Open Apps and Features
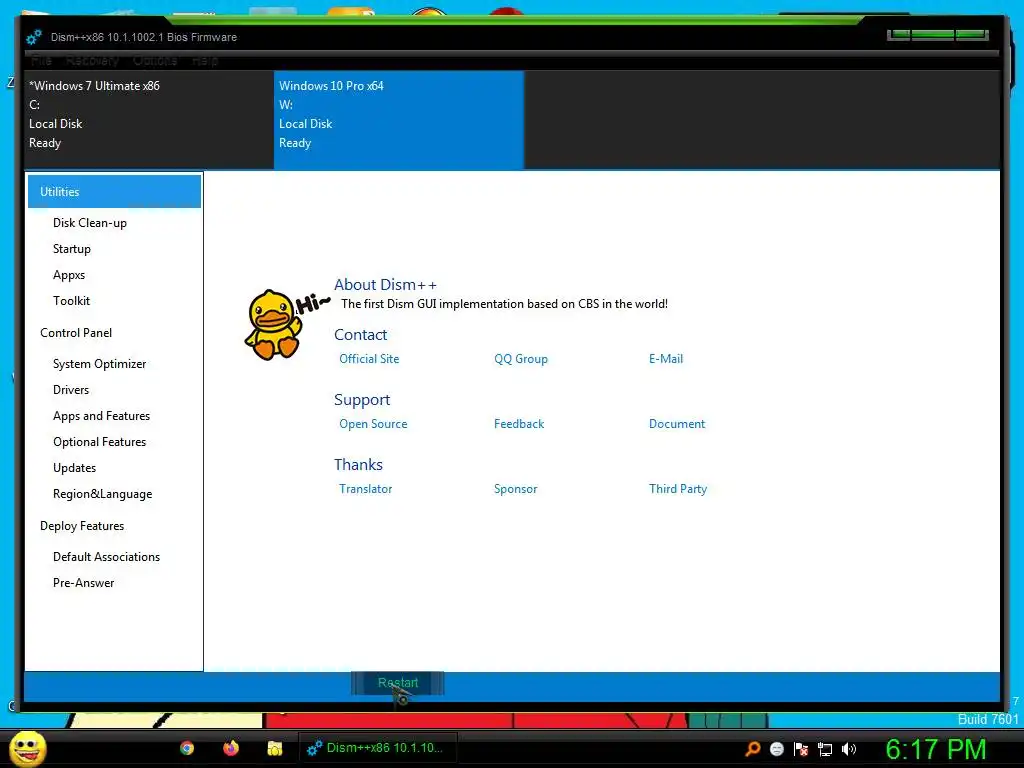This screenshot has height=768, width=1024. point(101,416)
